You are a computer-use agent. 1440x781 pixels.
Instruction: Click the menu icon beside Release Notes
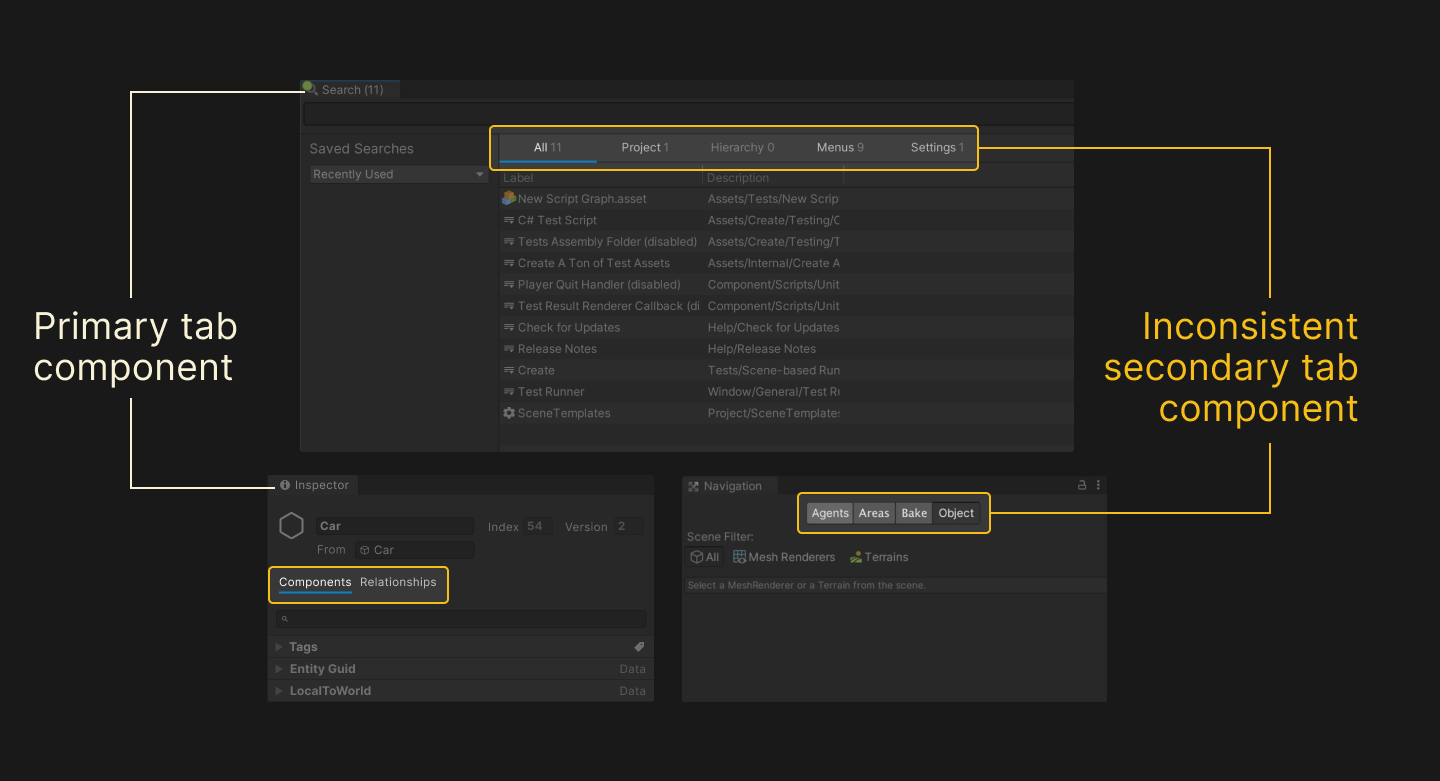click(x=509, y=349)
